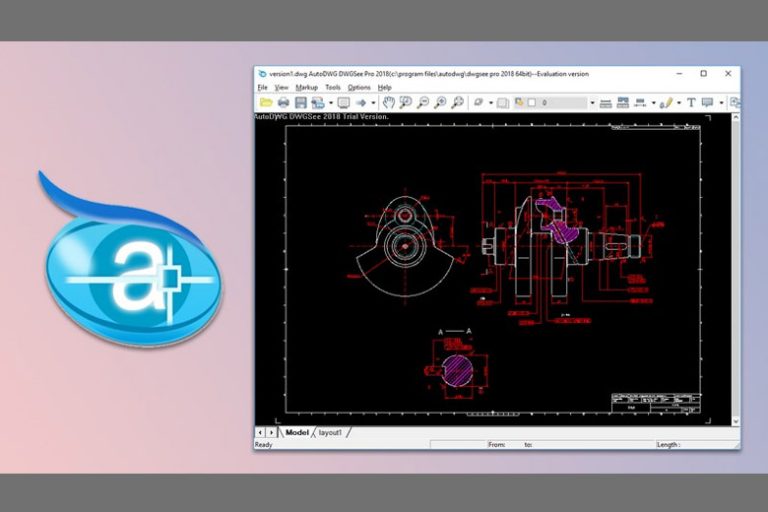Click the dimension measure icon
The image size is (768, 512).
640,102
